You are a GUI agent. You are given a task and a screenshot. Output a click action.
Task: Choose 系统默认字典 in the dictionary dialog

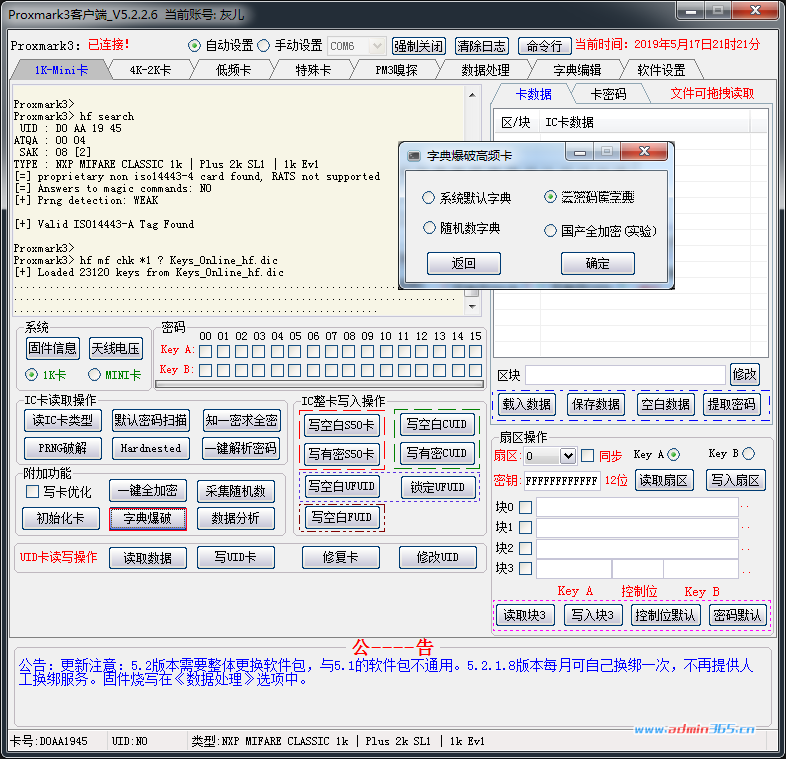[x=467, y=198]
